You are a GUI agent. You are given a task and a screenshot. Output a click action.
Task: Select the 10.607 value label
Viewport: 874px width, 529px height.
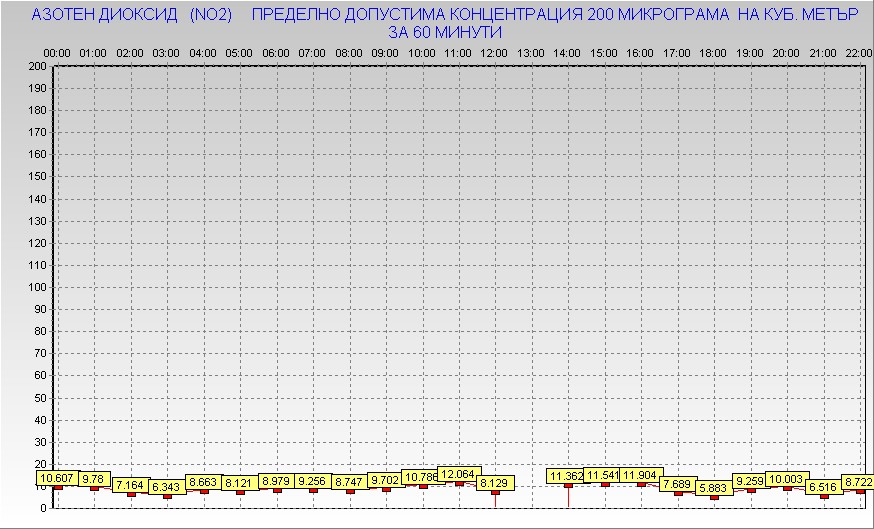(57, 478)
